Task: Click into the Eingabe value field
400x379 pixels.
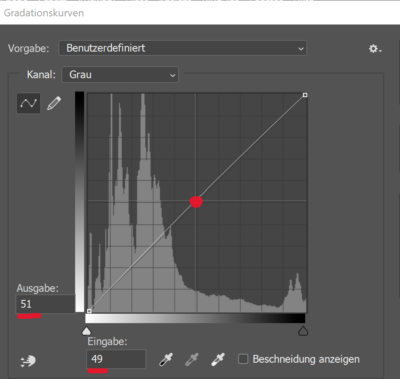Action: [x=116, y=359]
